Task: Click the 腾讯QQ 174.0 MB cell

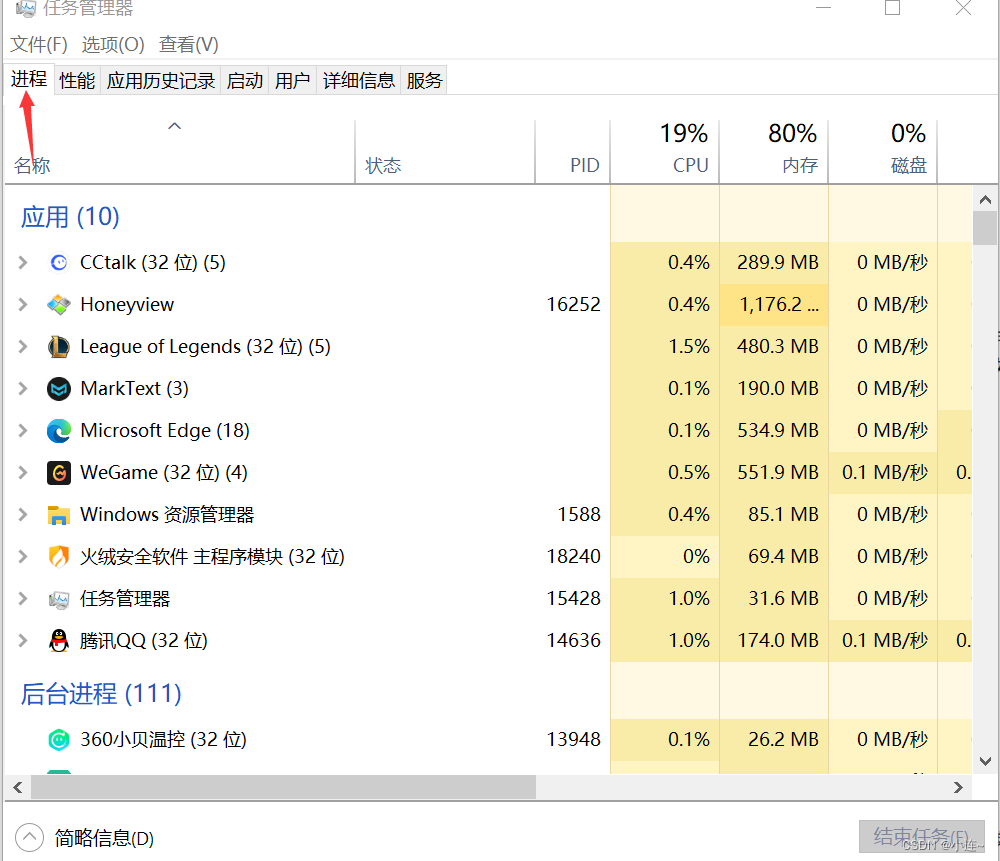Action: [774, 641]
